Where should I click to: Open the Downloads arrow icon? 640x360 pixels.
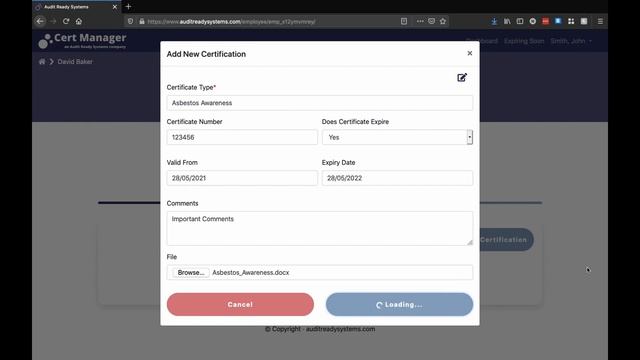coord(494,21)
